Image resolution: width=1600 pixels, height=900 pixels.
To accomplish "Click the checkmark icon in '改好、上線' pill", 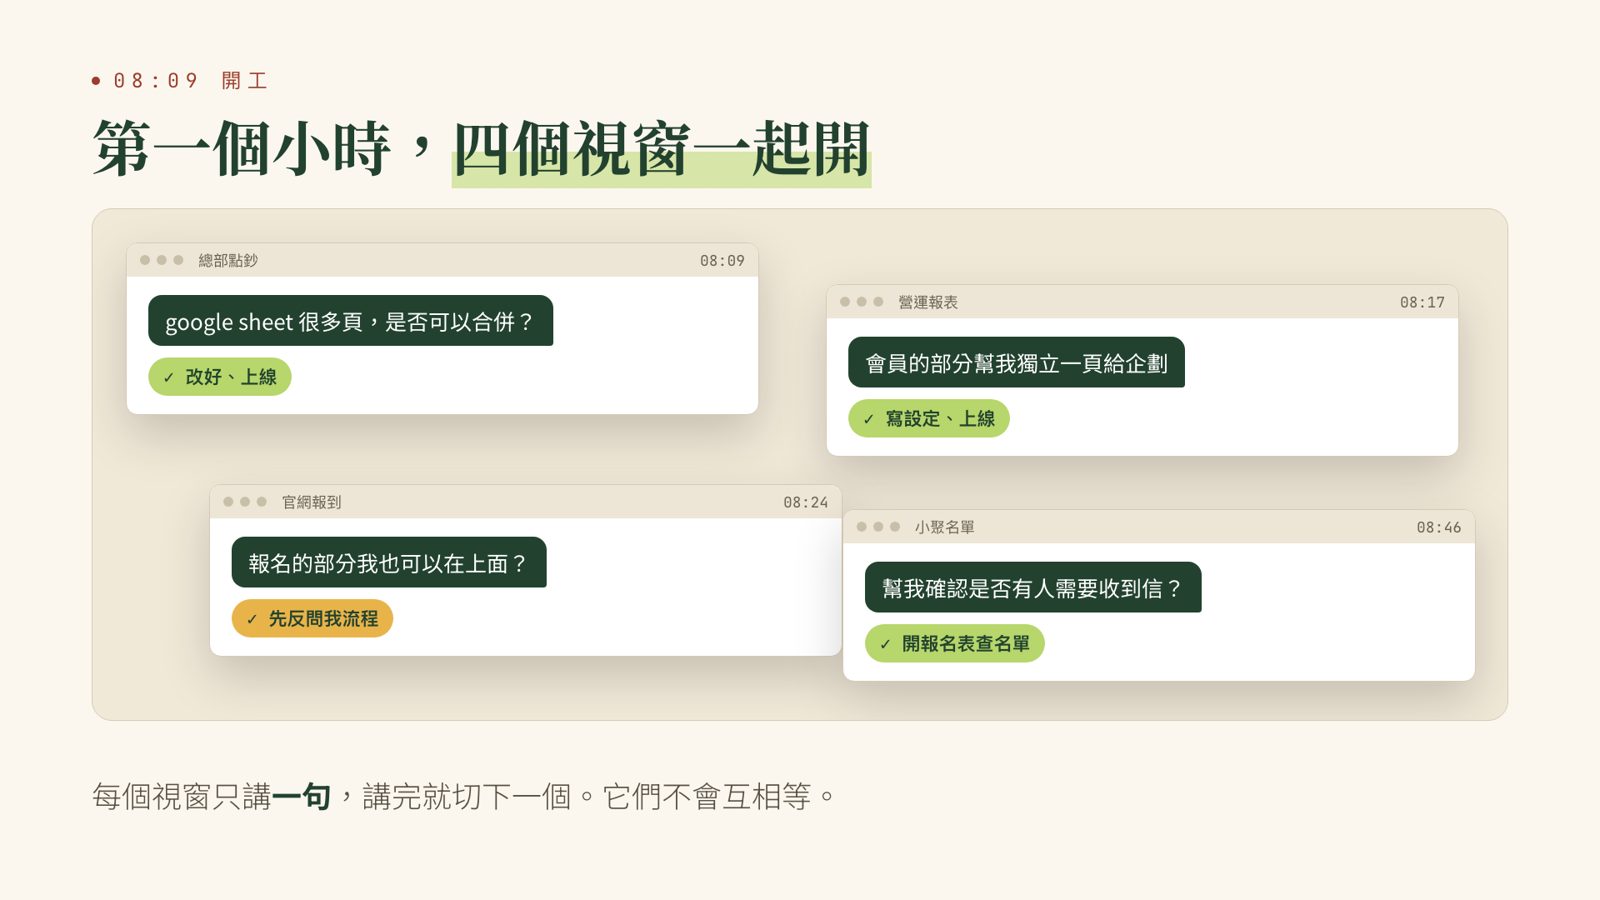I will 168,378.
